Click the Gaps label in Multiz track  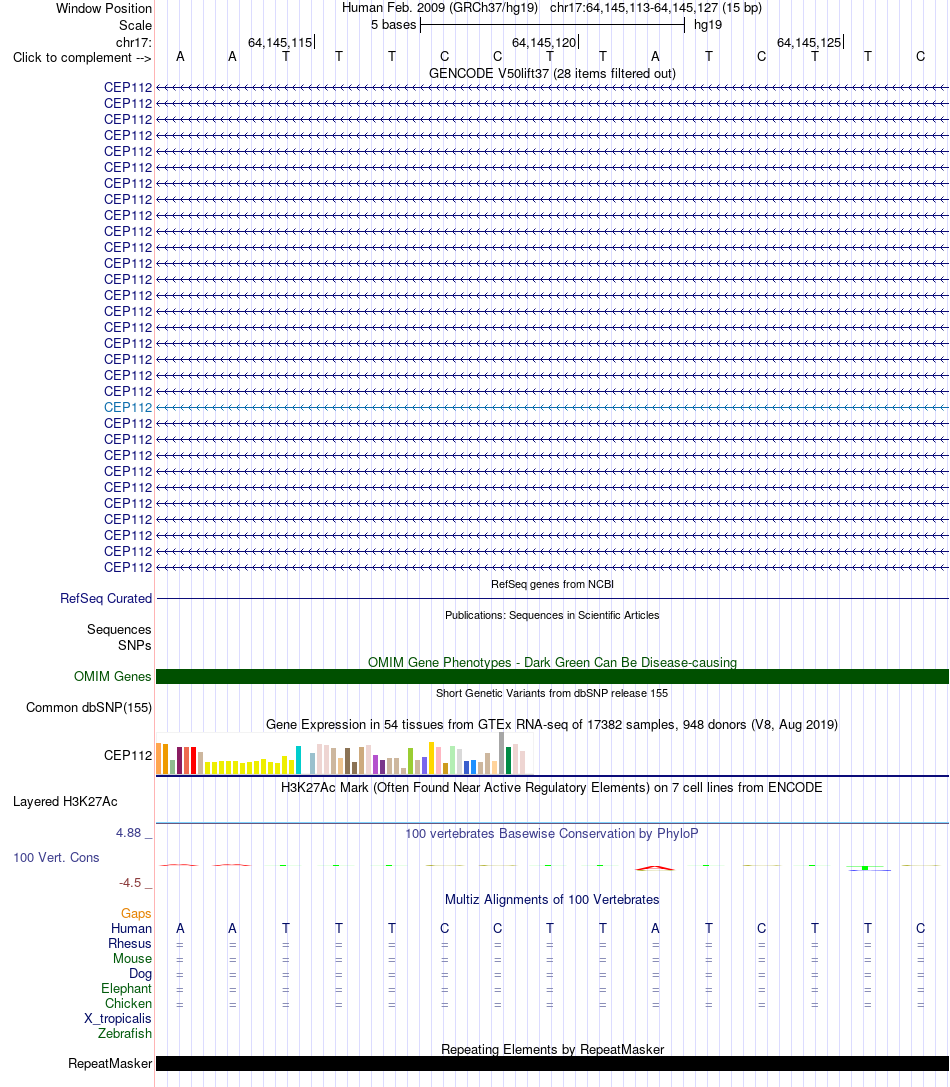tap(136, 914)
